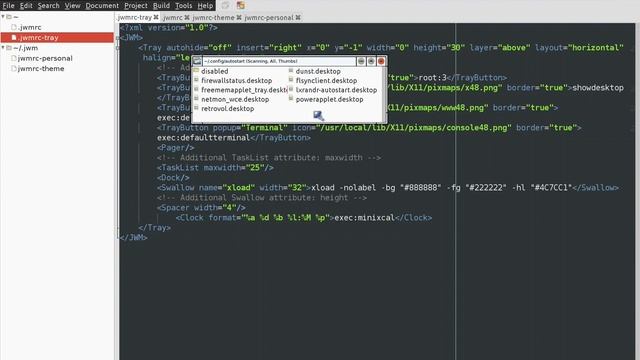Click the file manager window menu icon
Viewport: 640px width, 360px height.
pyautogui.click(x=197, y=61)
